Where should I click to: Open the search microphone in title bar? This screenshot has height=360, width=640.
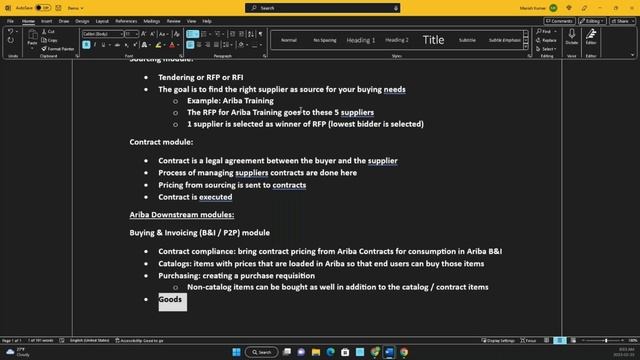(396, 8)
